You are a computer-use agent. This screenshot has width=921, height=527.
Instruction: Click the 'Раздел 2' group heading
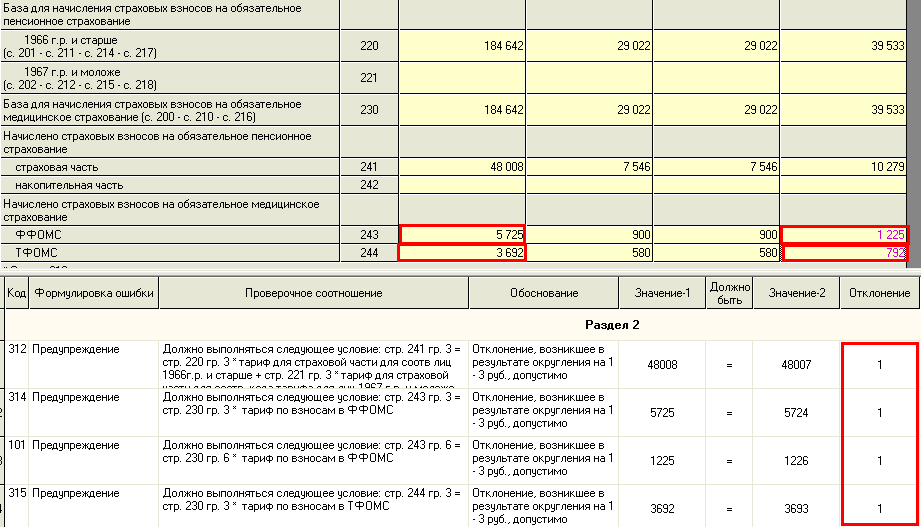(x=612, y=325)
